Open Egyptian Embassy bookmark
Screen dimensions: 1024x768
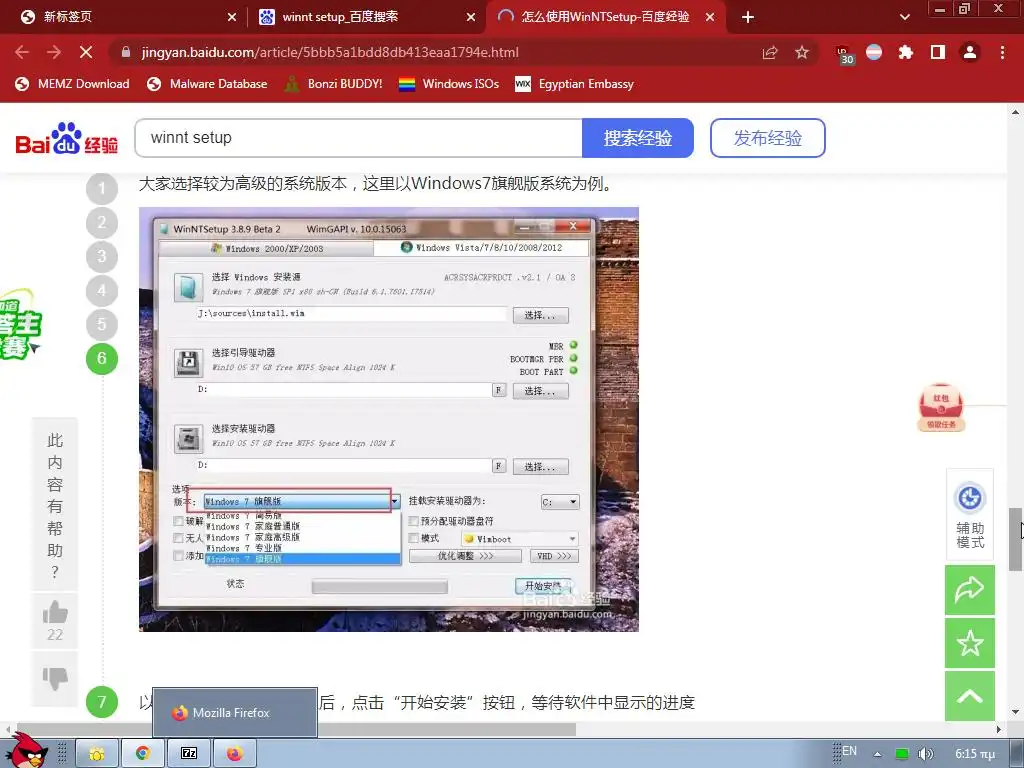(575, 84)
